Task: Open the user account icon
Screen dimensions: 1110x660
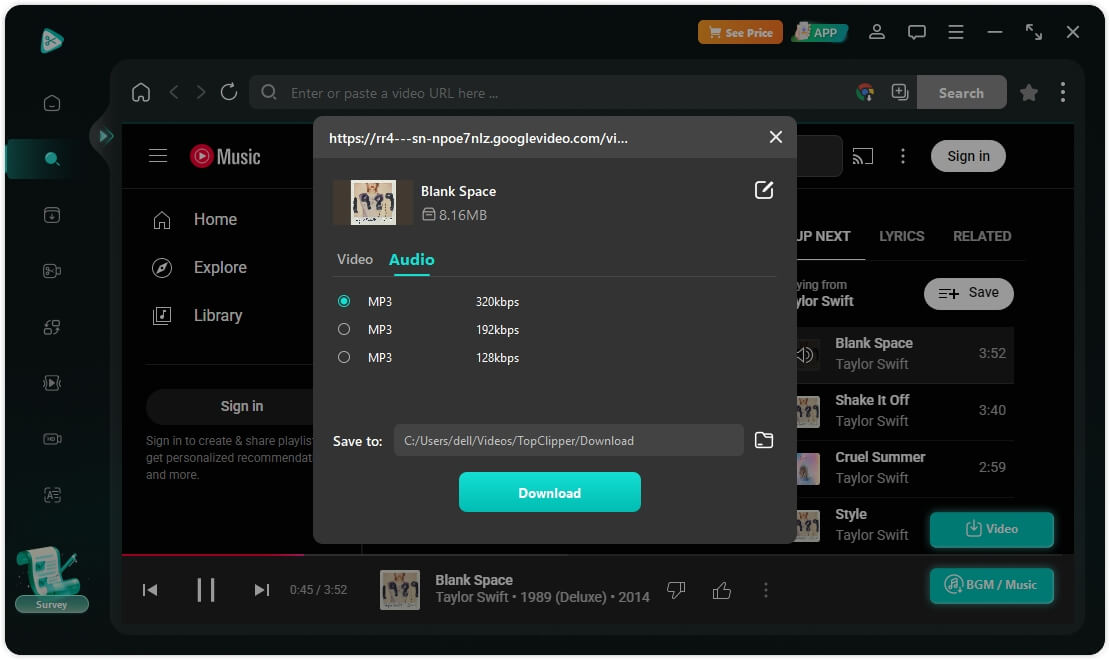Action: point(876,32)
